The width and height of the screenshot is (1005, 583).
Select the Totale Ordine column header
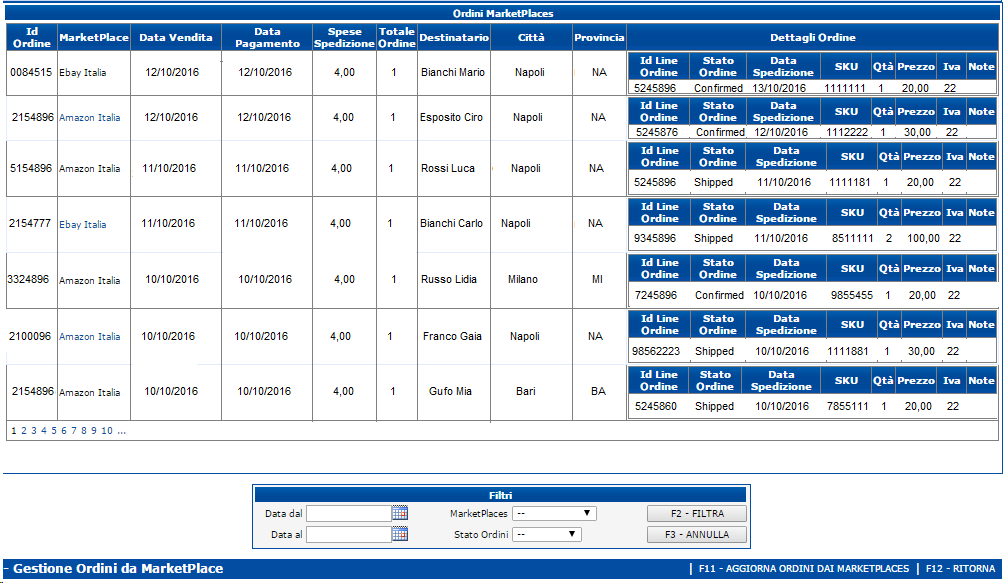pos(397,37)
